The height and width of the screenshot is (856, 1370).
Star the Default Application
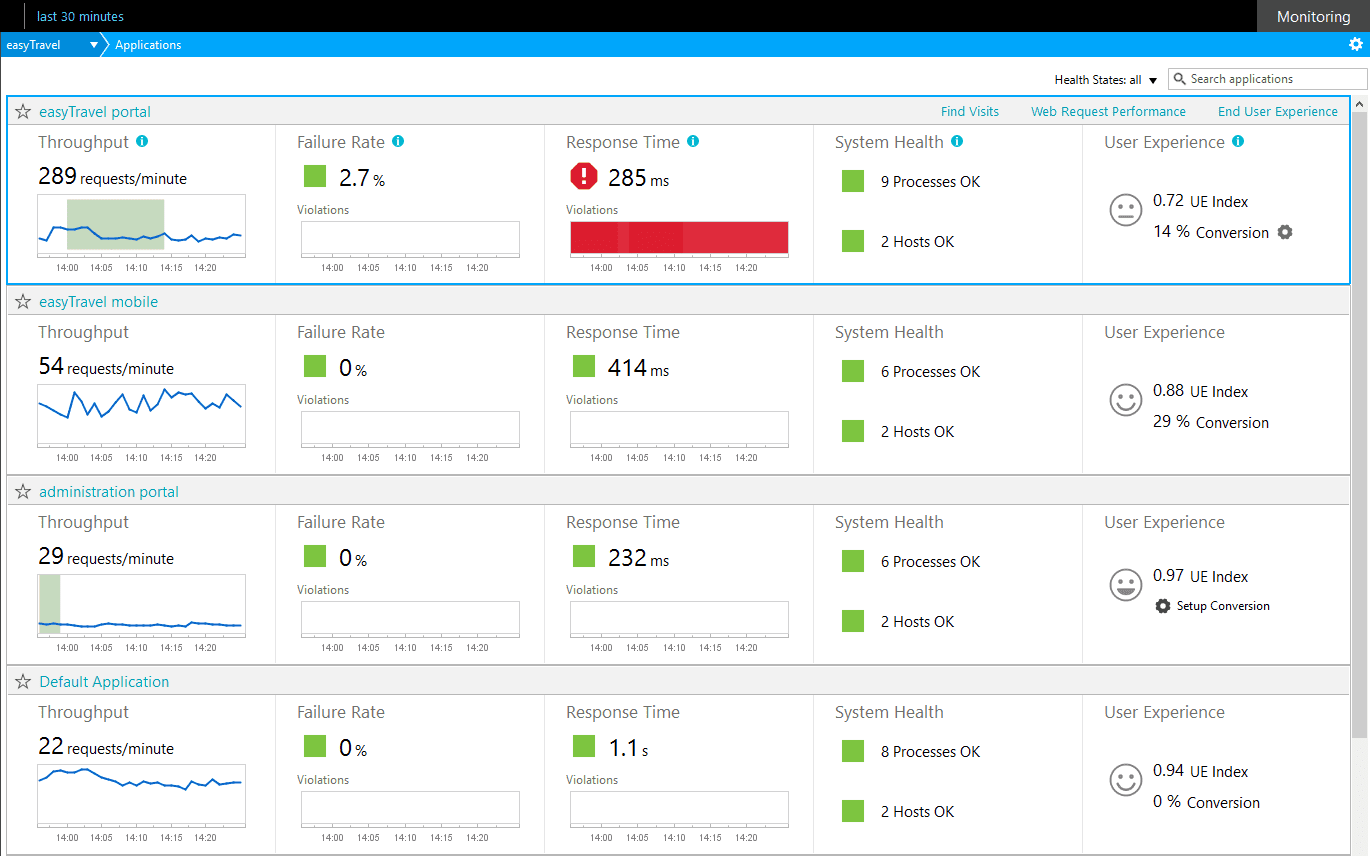click(x=23, y=682)
